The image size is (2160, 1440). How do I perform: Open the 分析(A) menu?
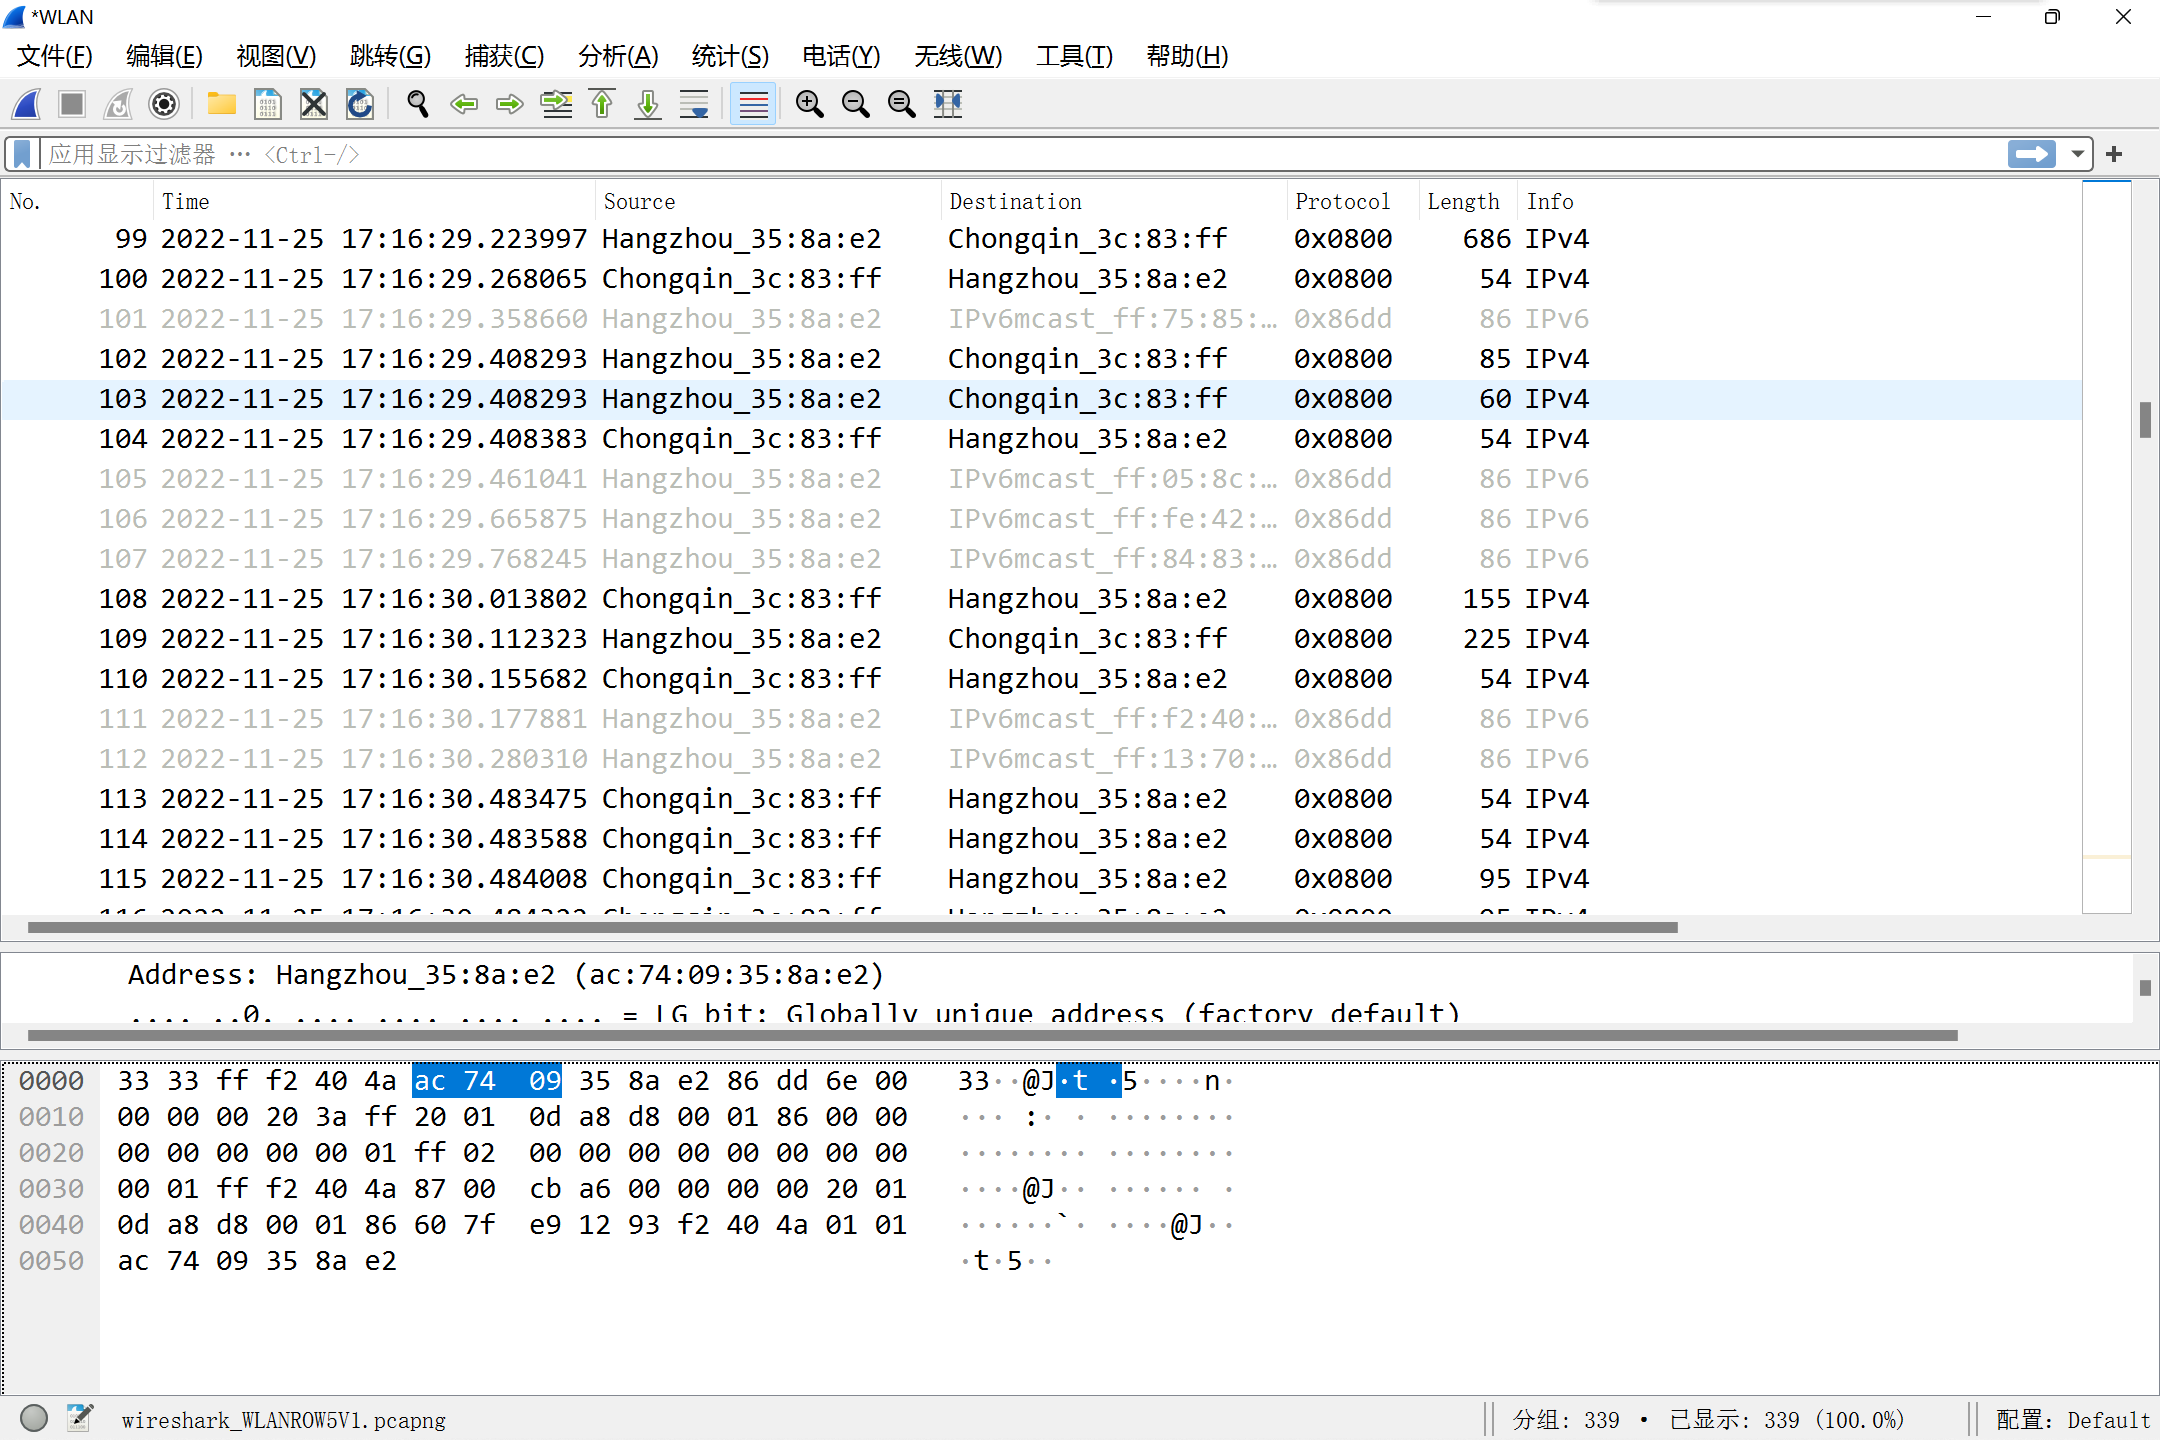(x=618, y=56)
